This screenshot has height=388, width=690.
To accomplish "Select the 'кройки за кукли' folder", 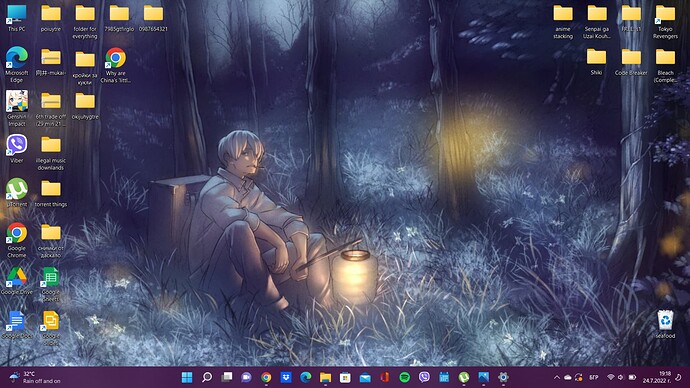I will [x=85, y=68].
